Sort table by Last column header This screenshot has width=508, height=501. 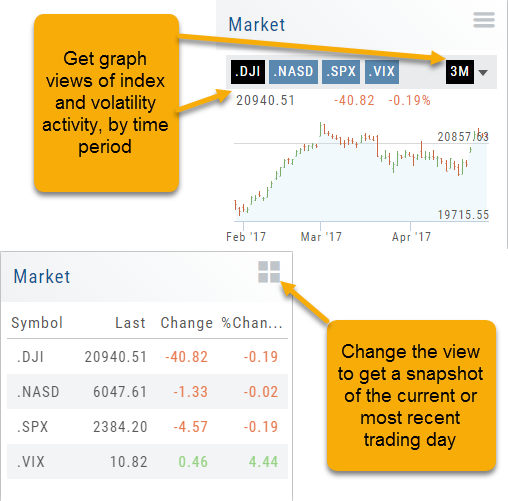[130, 323]
